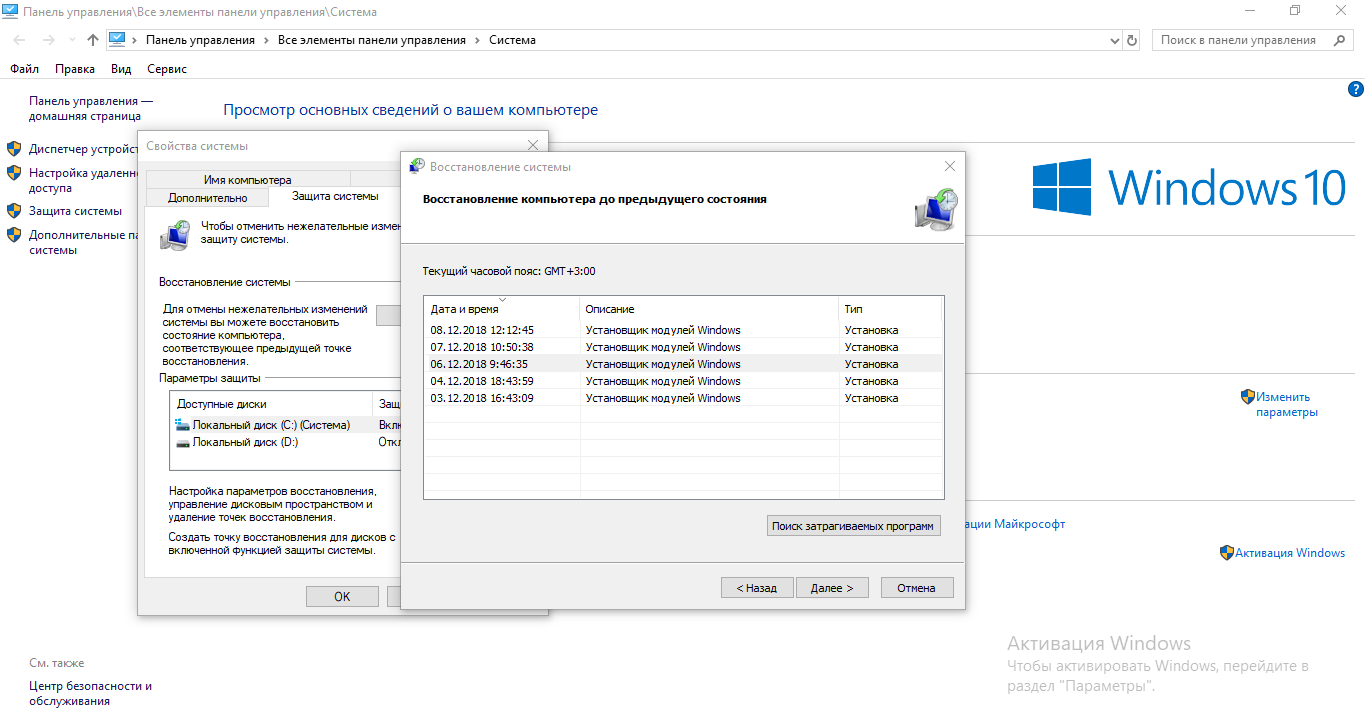Expand chevron after Панель управления breadcrumb
1365x713 pixels.
[x=266, y=41]
